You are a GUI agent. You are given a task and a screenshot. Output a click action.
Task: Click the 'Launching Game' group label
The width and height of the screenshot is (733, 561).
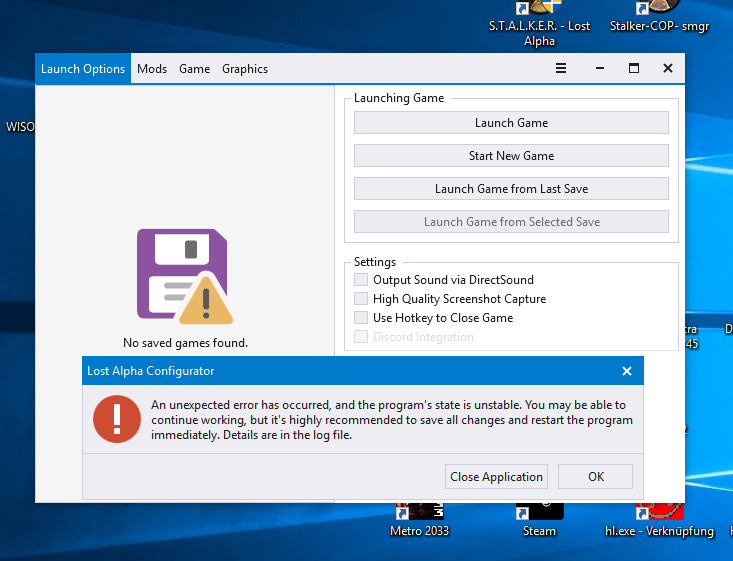[399, 98]
